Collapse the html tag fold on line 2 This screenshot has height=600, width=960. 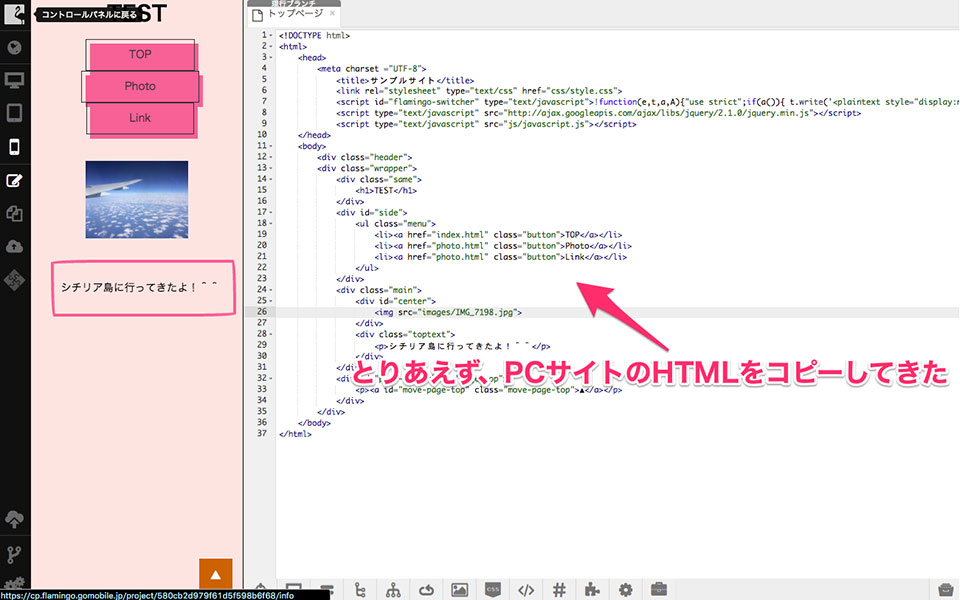(x=271, y=47)
